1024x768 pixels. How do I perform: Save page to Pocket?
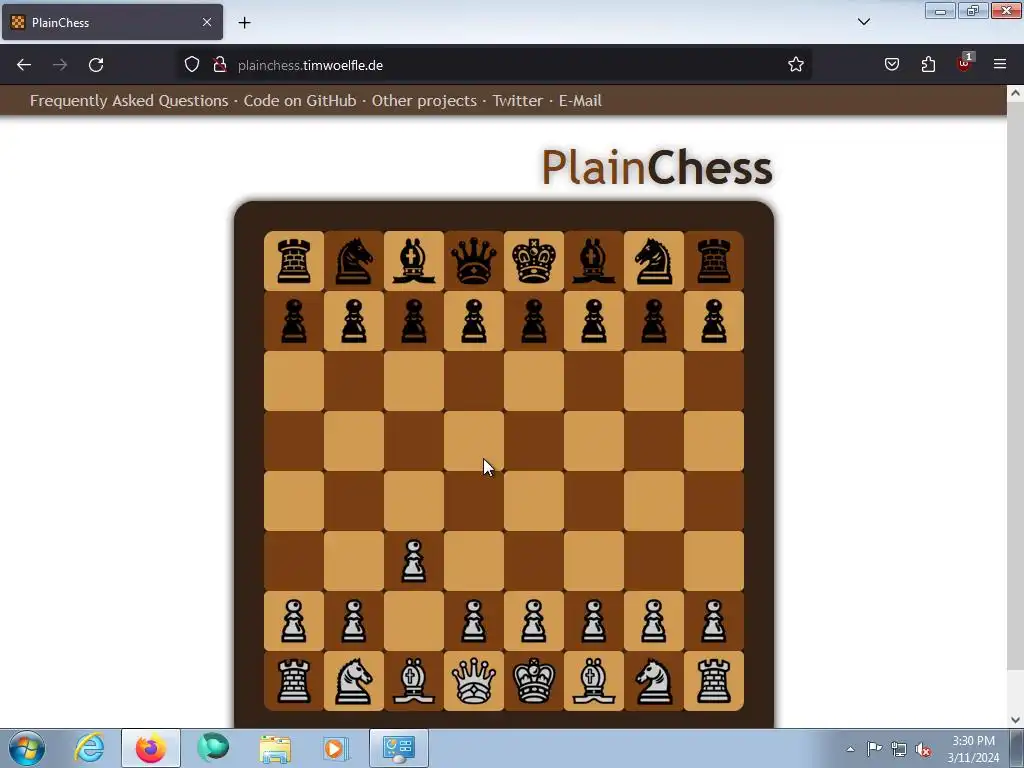click(891, 65)
